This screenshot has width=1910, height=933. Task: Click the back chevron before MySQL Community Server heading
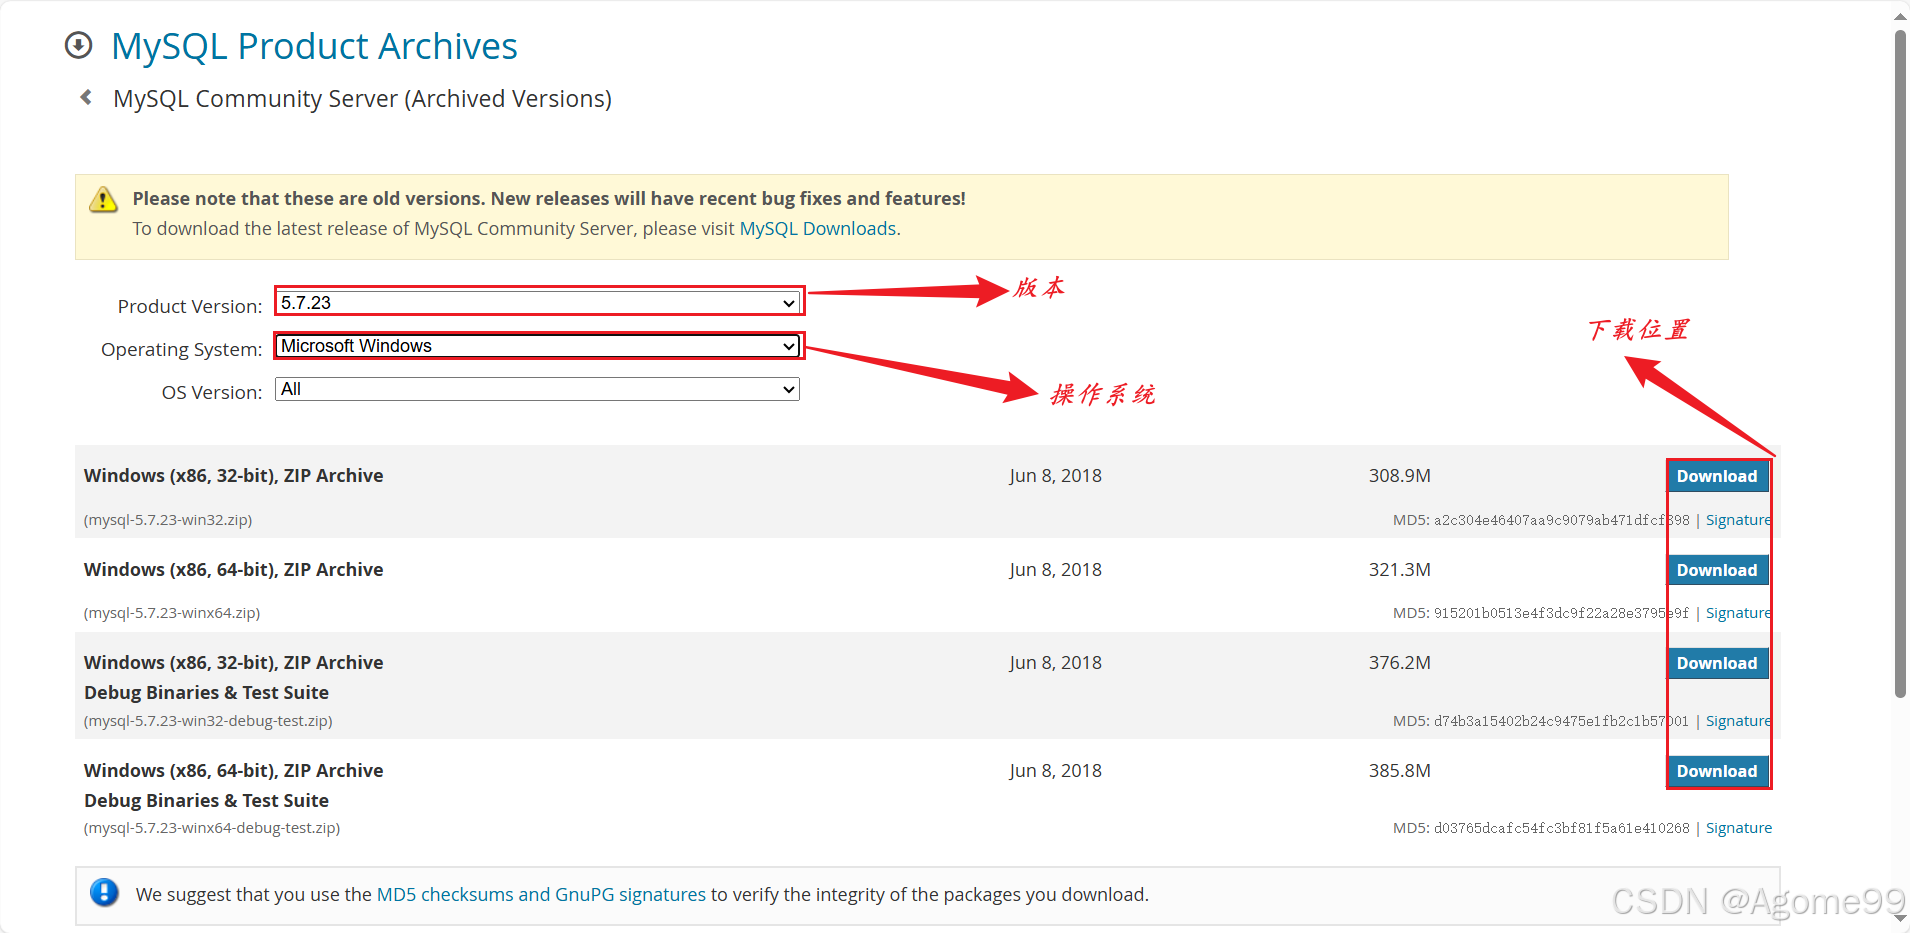[x=85, y=97]
